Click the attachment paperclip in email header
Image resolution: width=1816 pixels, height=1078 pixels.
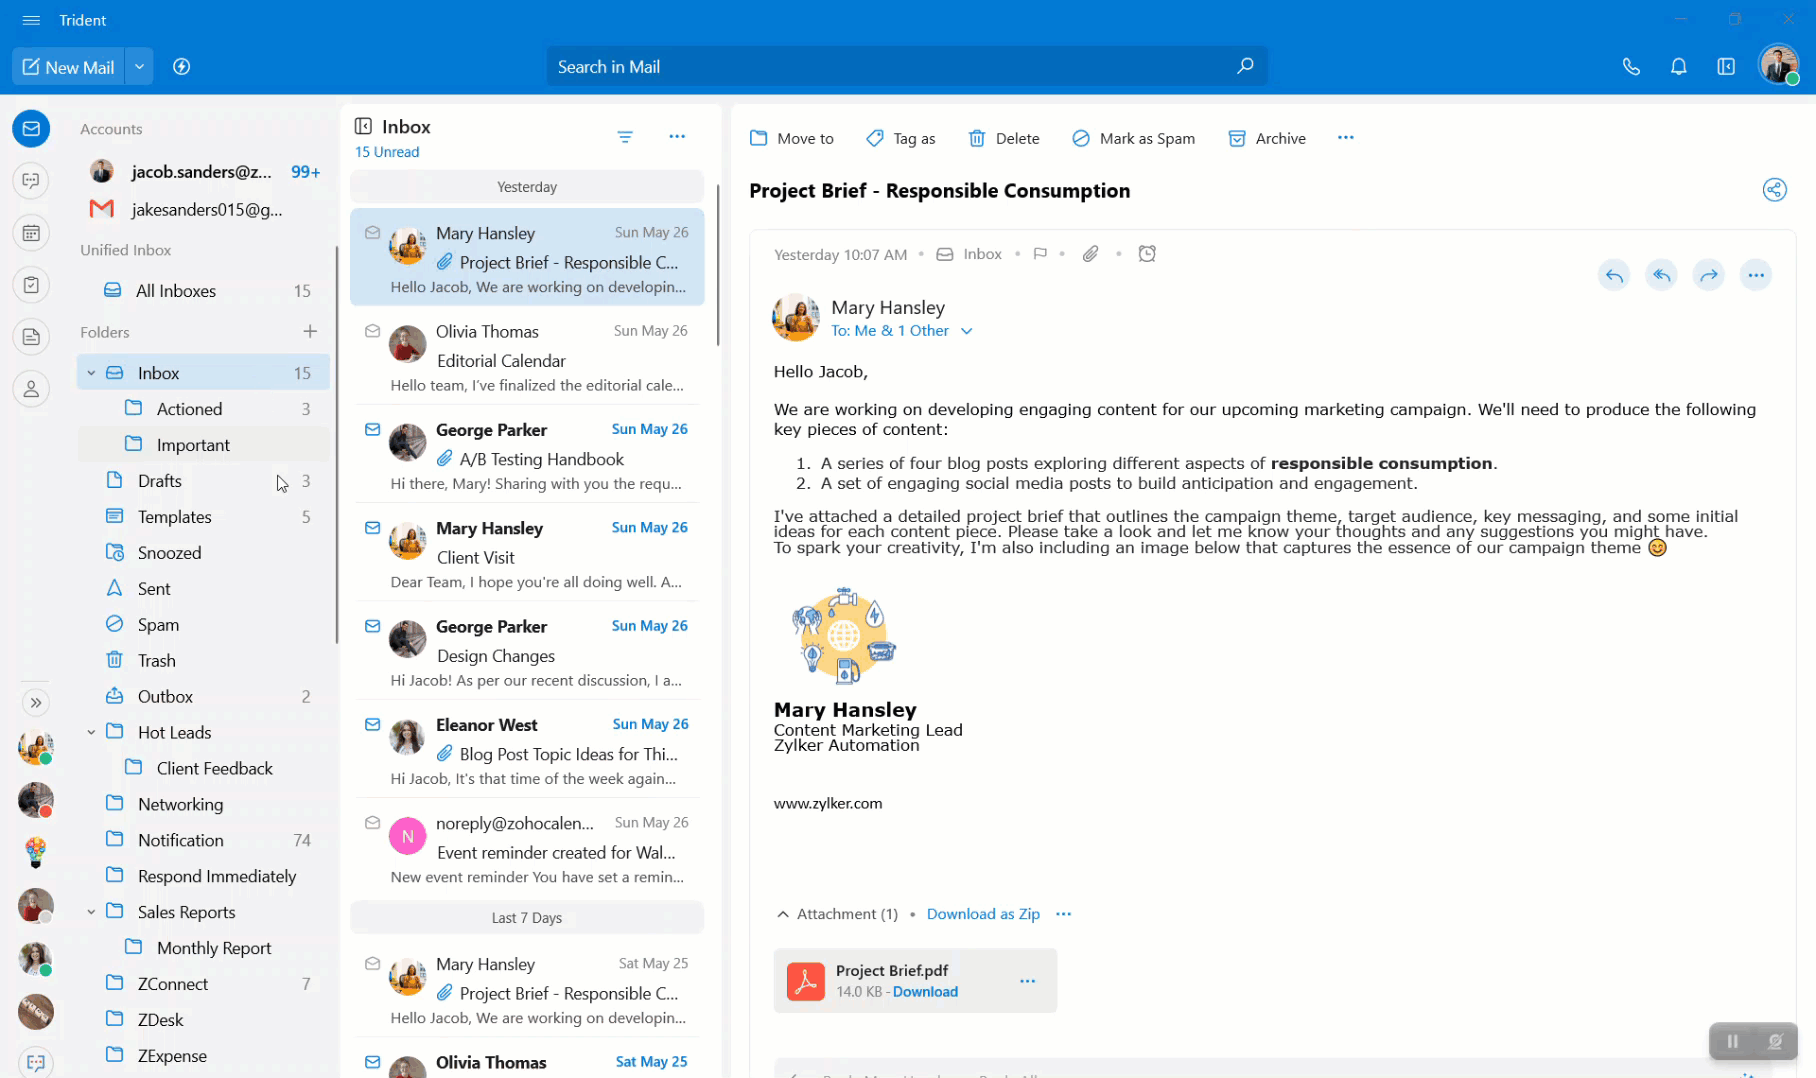tap(1091, 254)
